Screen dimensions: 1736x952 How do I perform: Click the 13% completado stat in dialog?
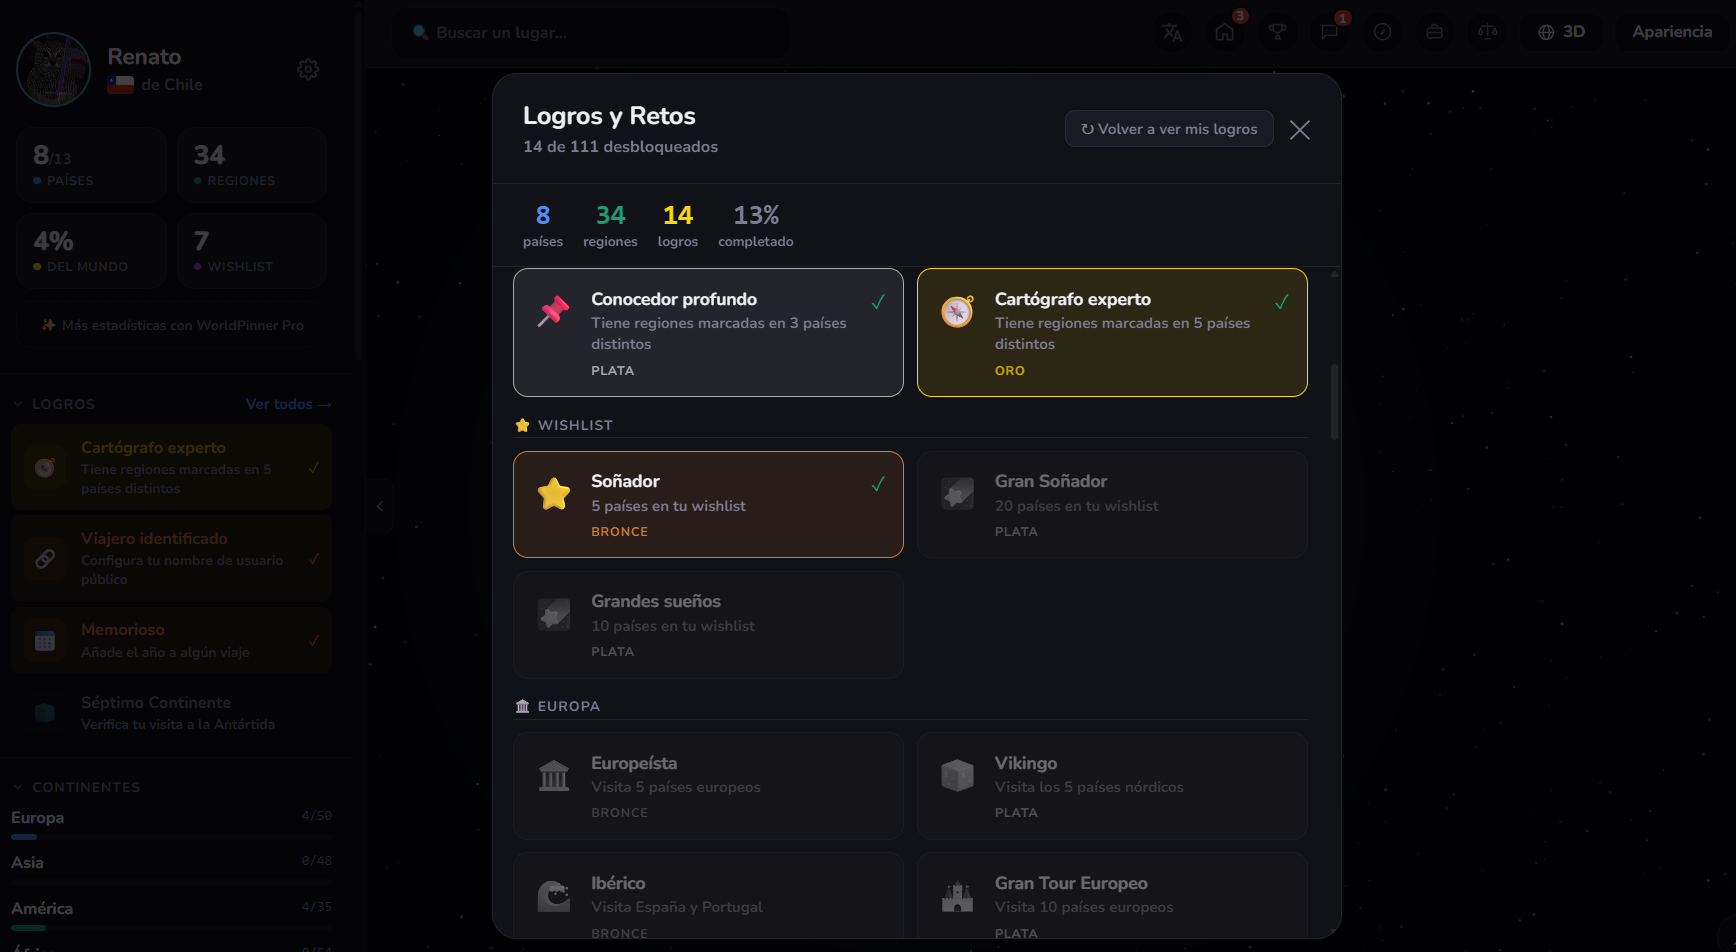(756, 226)
